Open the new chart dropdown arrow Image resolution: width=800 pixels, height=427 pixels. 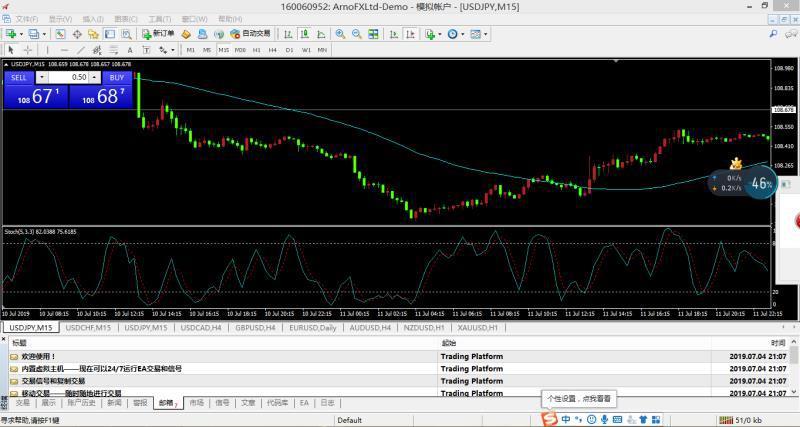coord(21,33)
